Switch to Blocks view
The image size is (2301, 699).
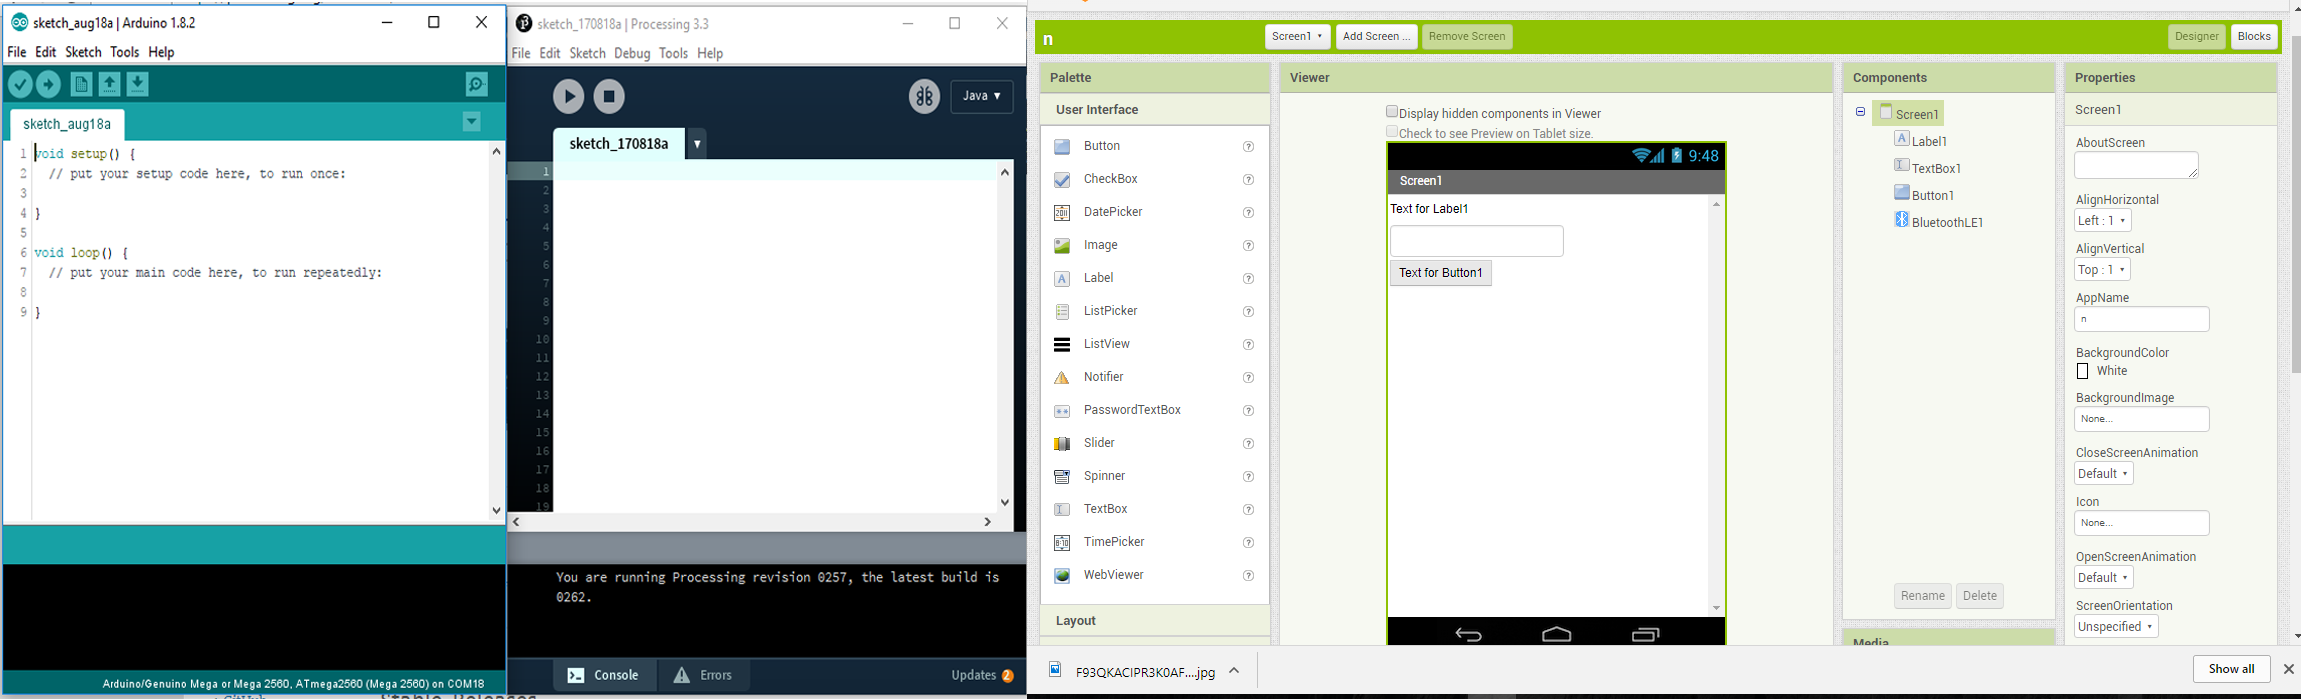(2254, 37)
